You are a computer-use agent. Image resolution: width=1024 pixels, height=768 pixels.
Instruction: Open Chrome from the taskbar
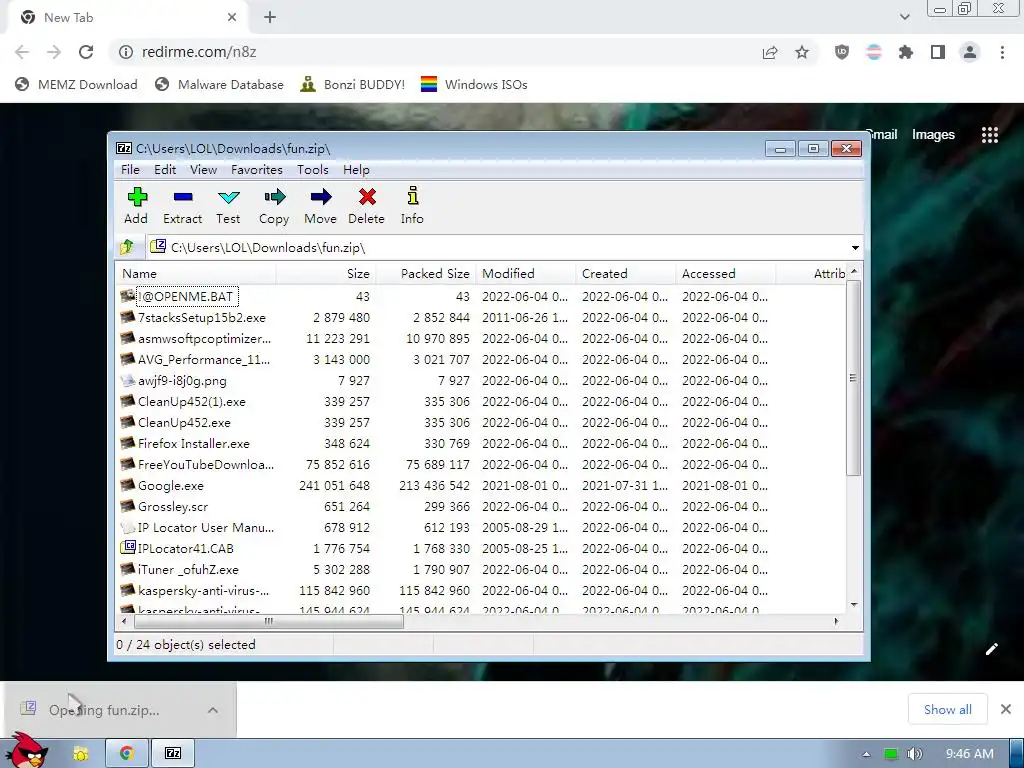tap(126, 754)
